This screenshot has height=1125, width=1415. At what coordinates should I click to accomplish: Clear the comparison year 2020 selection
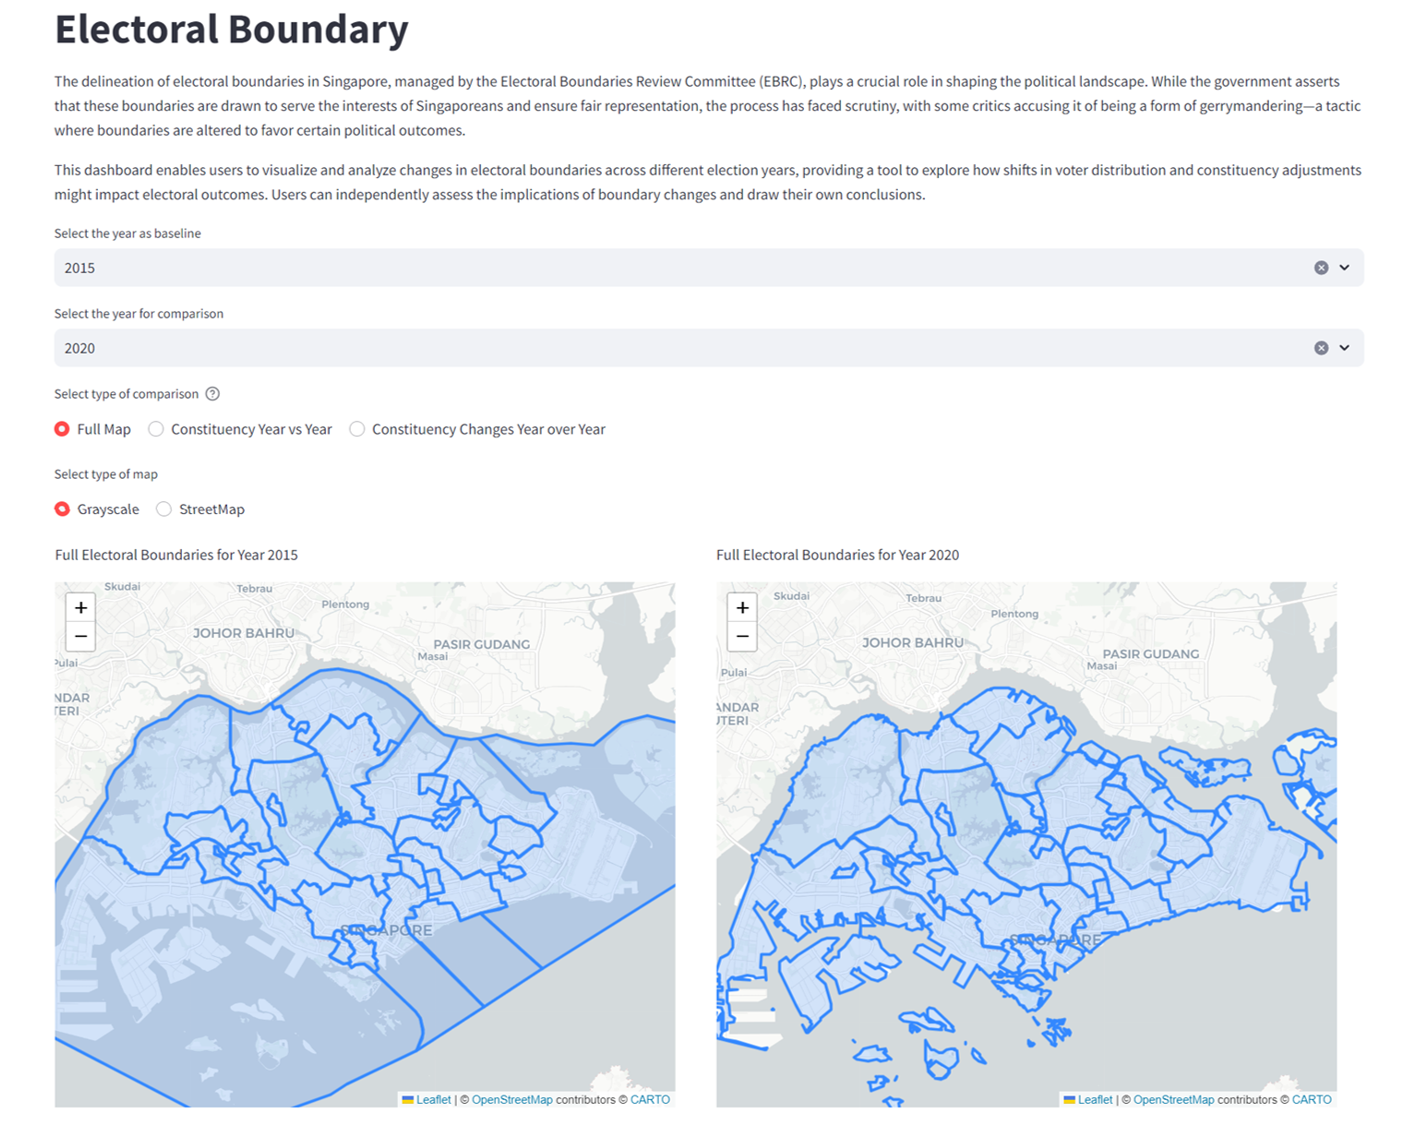tap(1321, 348)
